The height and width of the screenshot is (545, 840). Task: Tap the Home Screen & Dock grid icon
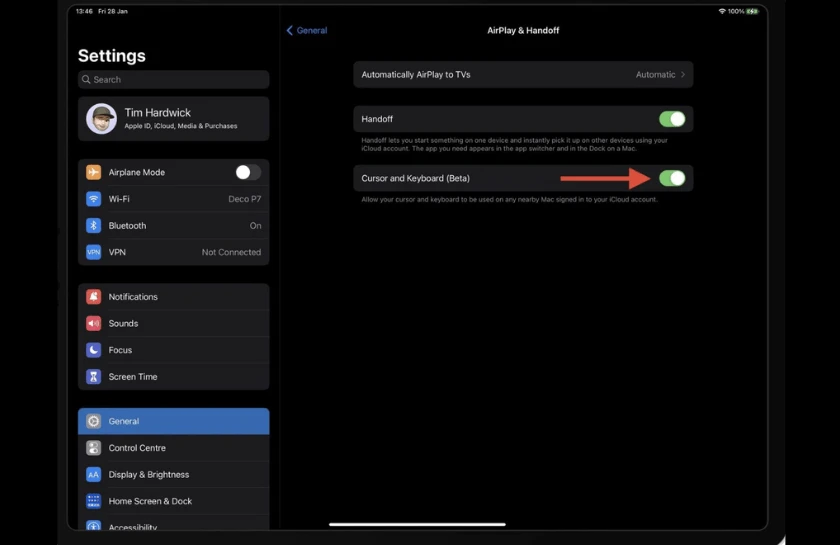93,501
